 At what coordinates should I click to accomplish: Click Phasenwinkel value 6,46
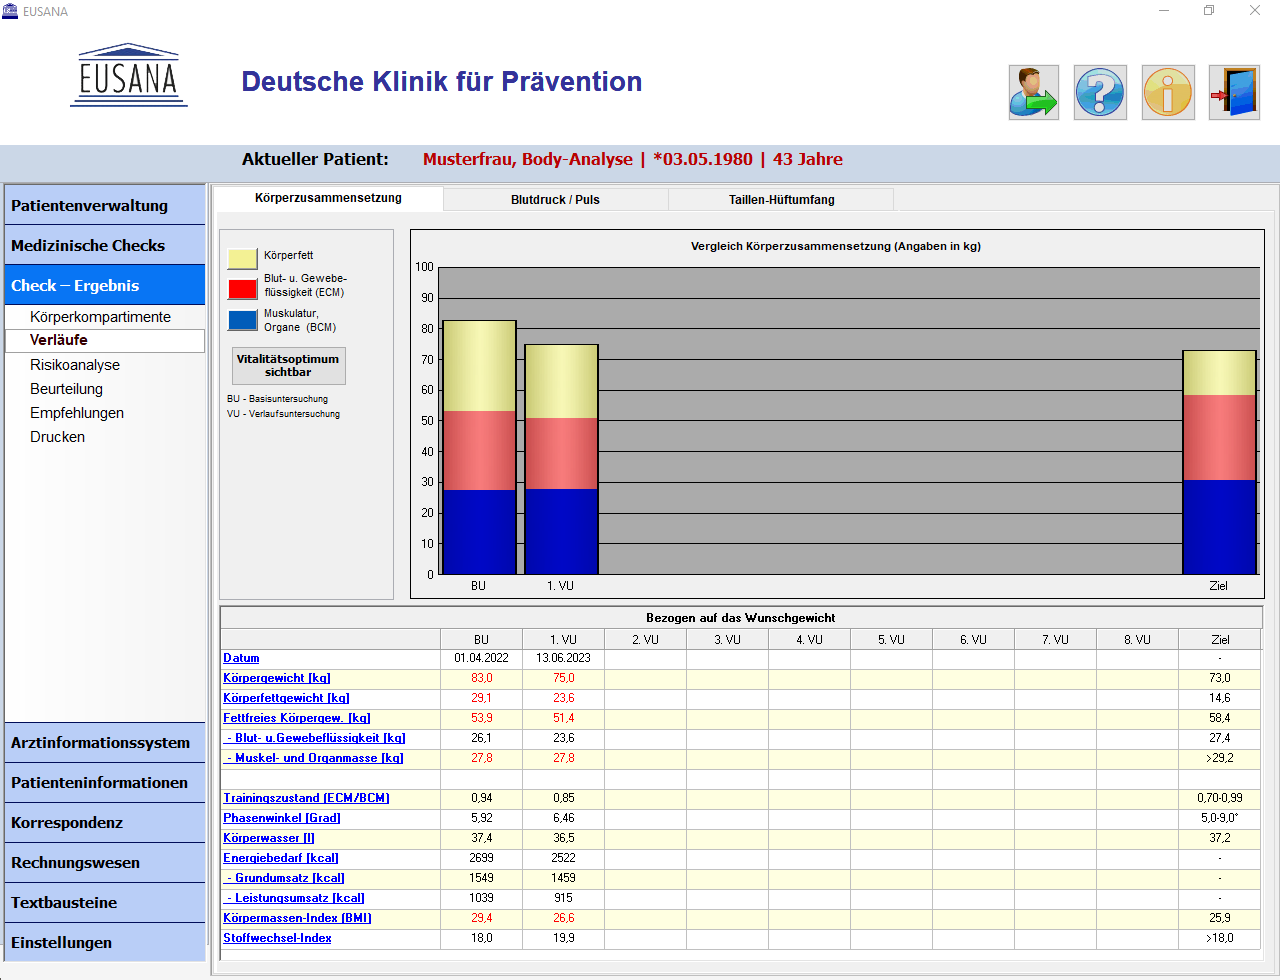click(563, 818)
